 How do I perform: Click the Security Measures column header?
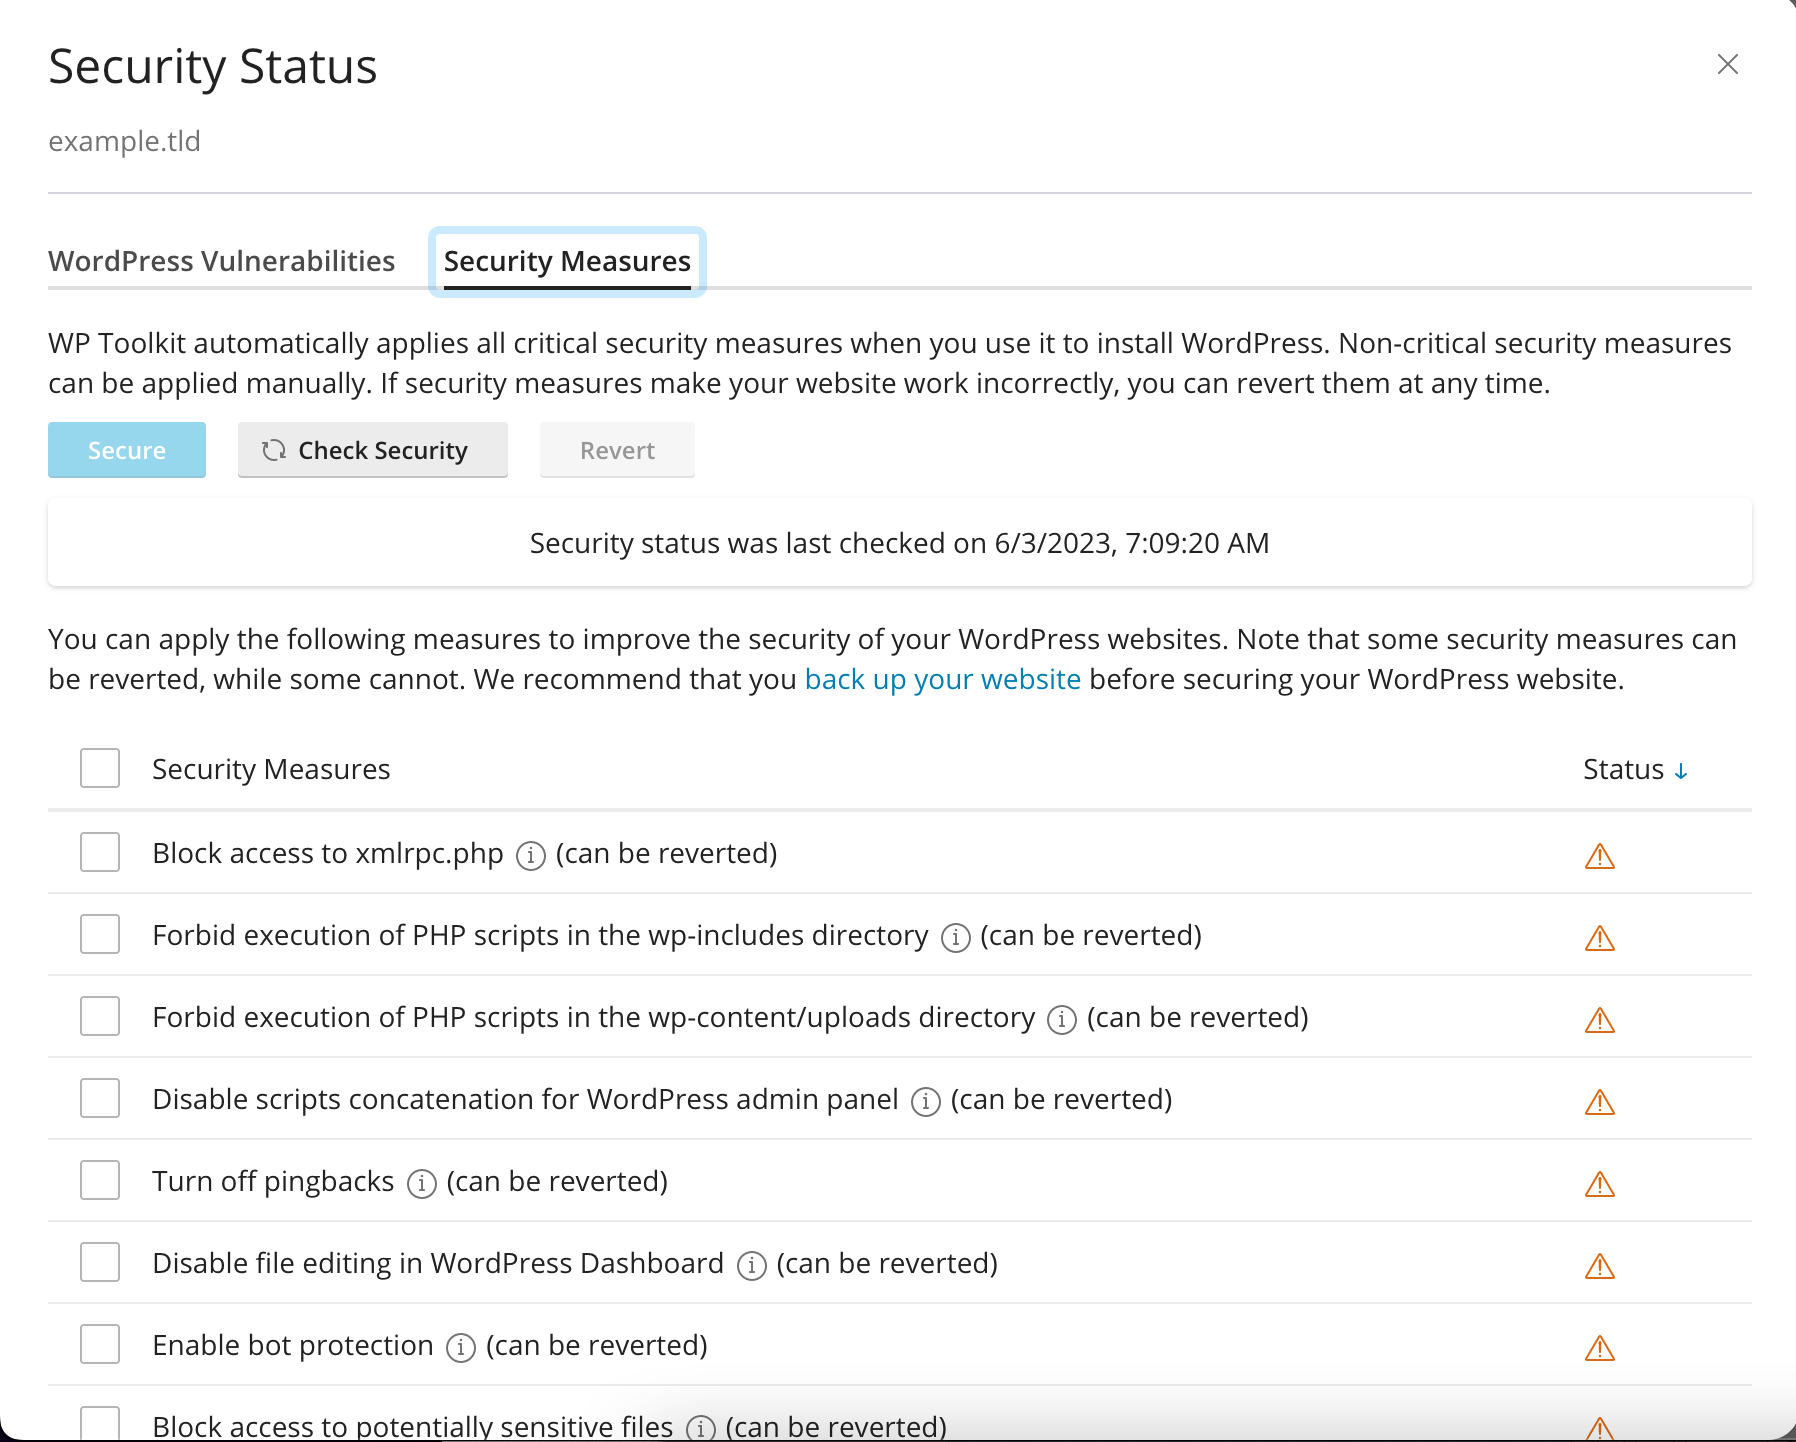tap(271, 769)
